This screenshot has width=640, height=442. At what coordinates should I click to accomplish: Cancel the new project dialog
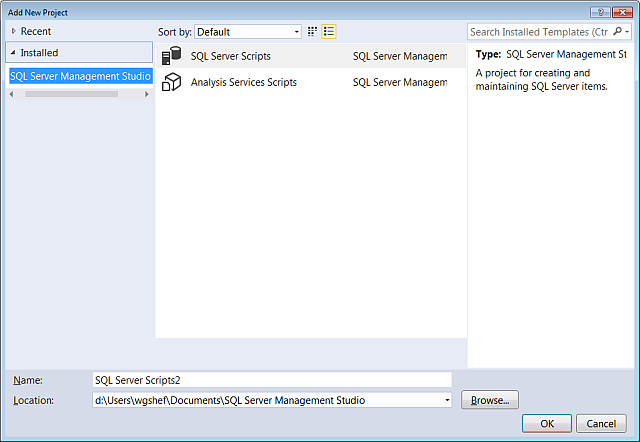click(601, 423)
